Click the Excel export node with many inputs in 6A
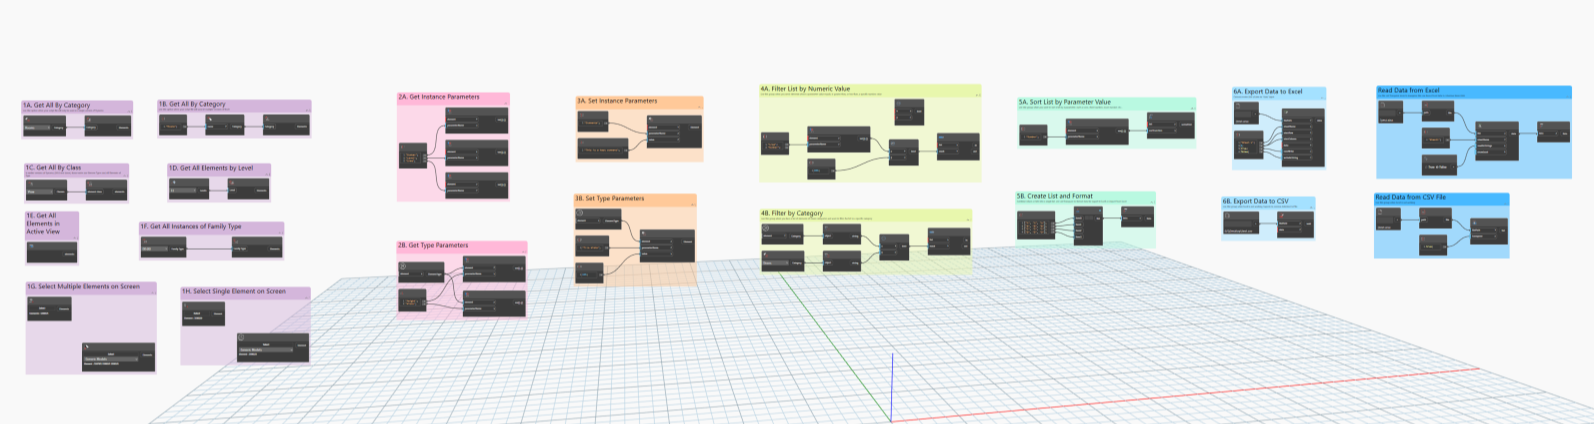This screenshot has width=1594, height=425. pos(1303,137)
